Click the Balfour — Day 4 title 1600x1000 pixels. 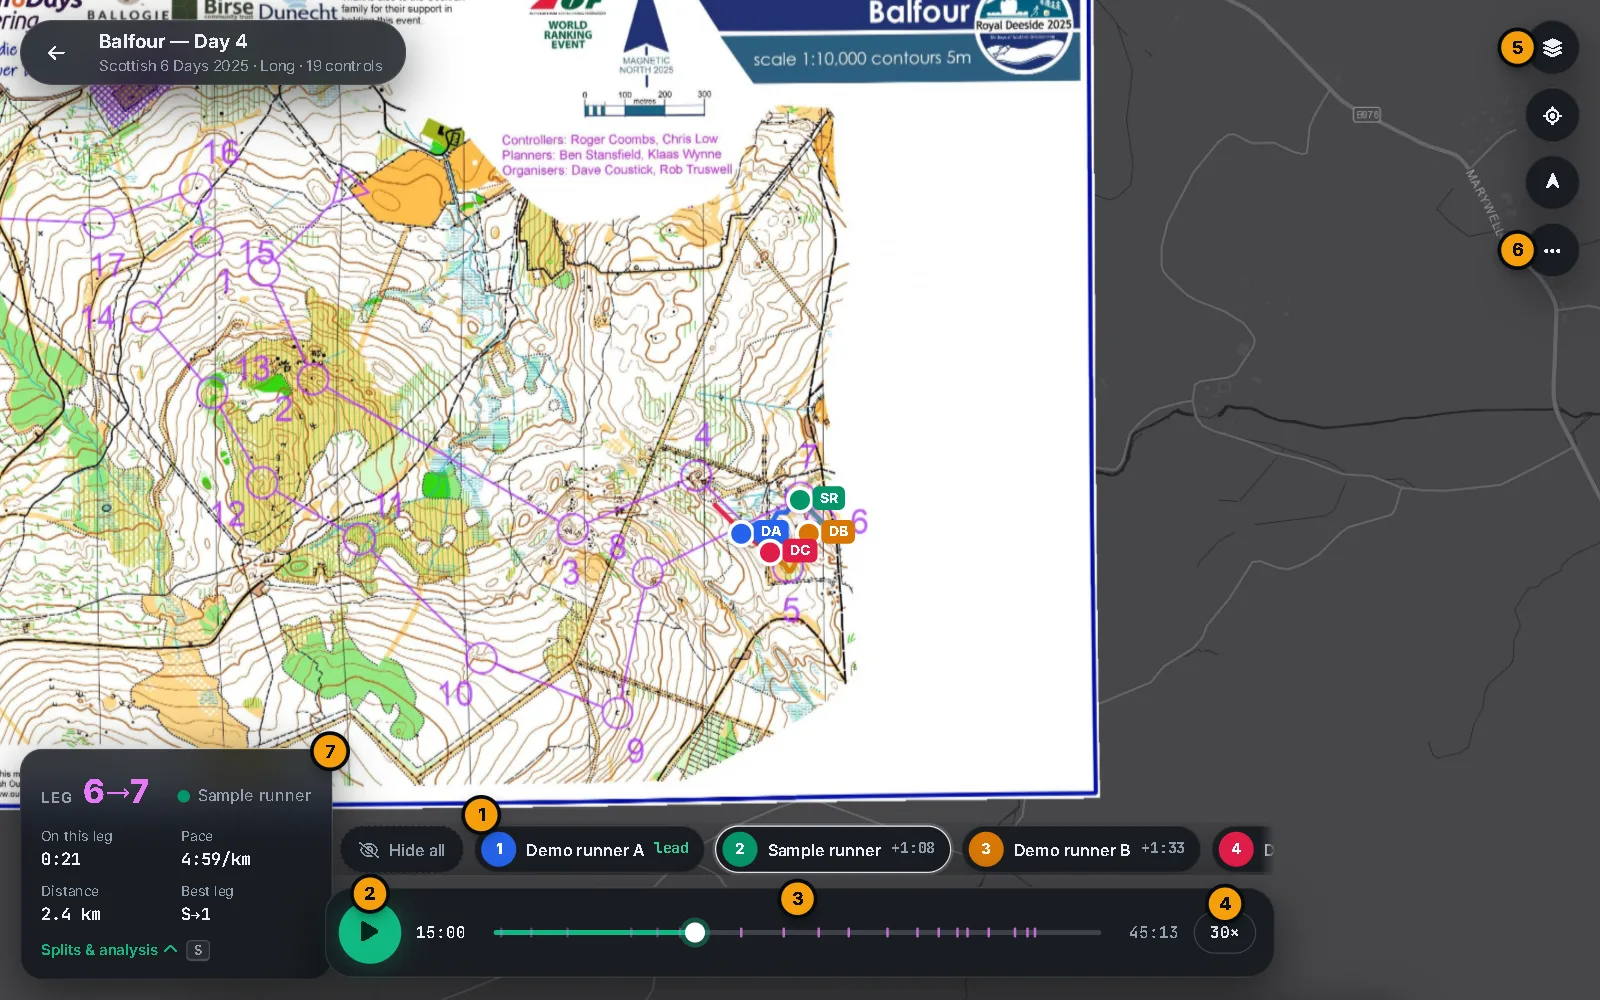[x=173, y=41]
